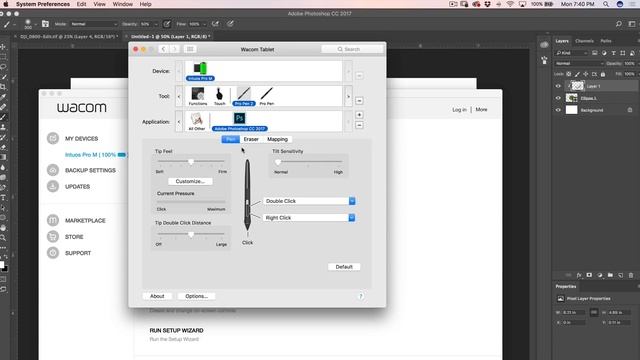Select the Functions tool icon in Wacom Tablet

[x=198, y=94]
